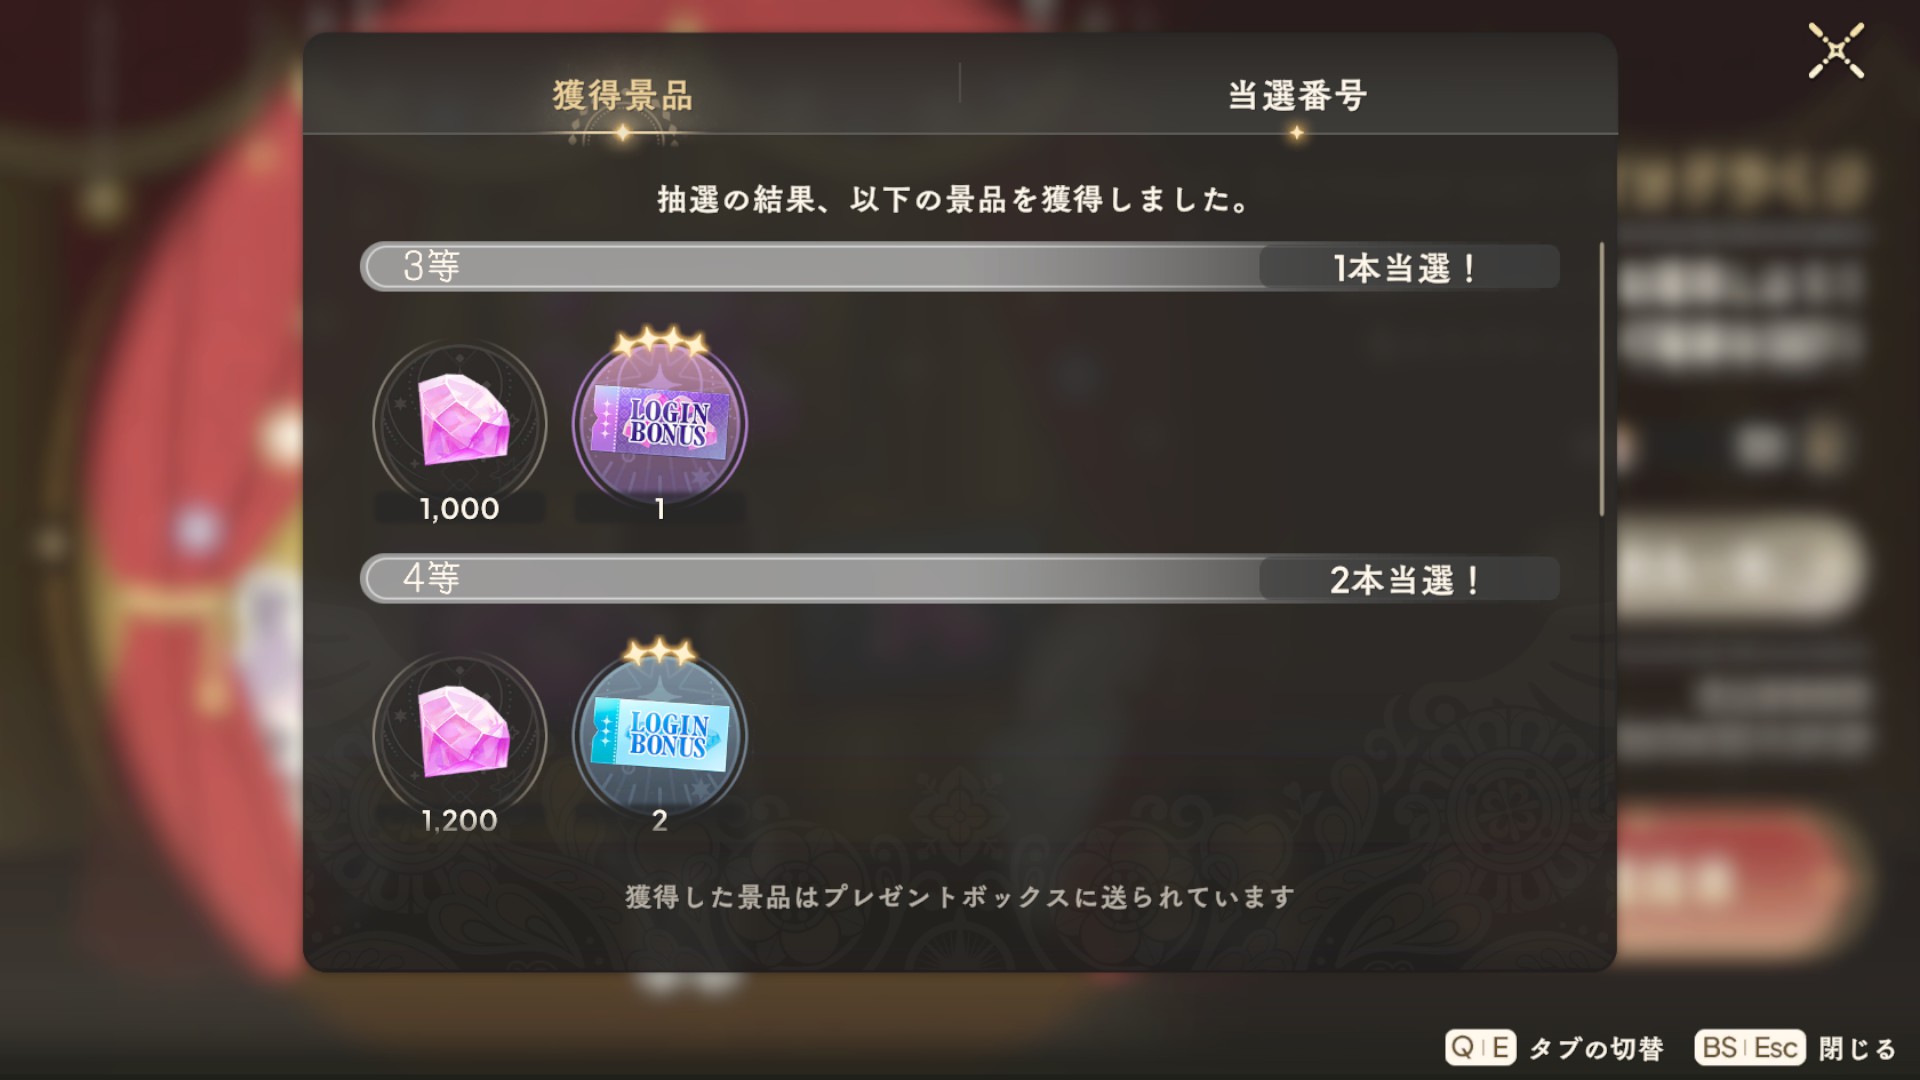Click the Q key hint for tab switching
The image size is (1920, 1080).
(1463, 1047)
